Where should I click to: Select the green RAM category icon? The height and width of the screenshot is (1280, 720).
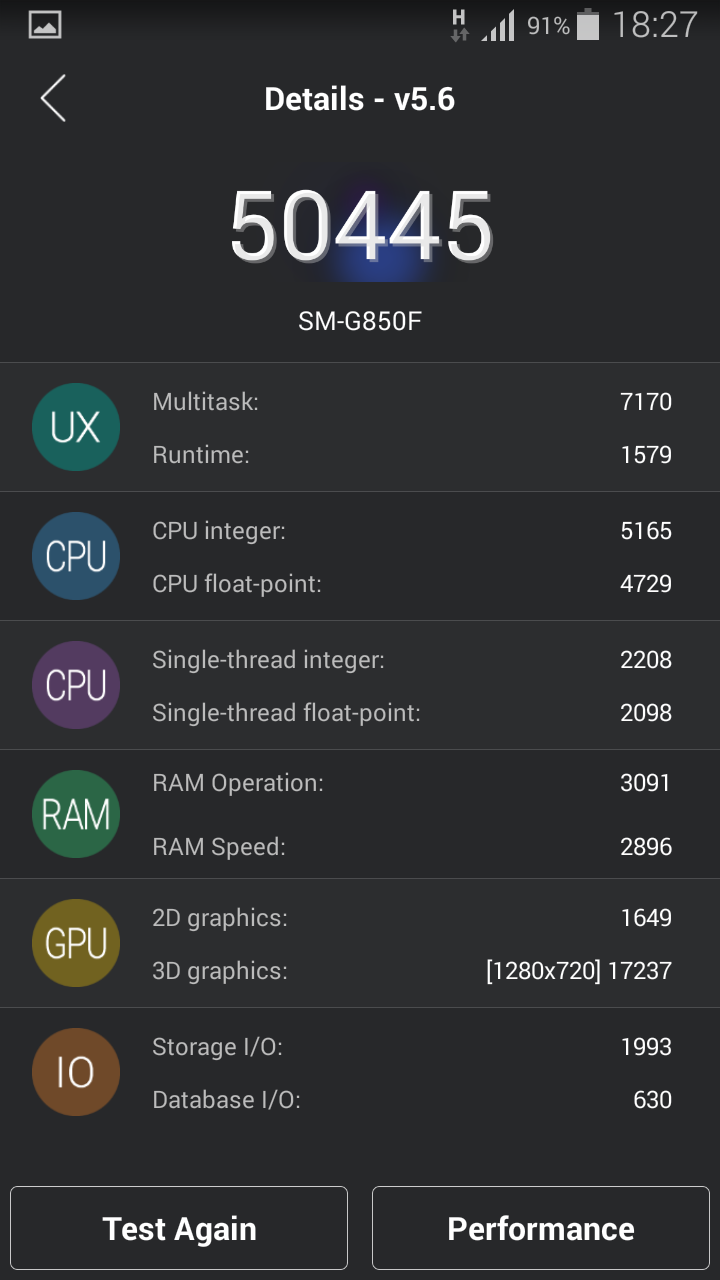76,813
